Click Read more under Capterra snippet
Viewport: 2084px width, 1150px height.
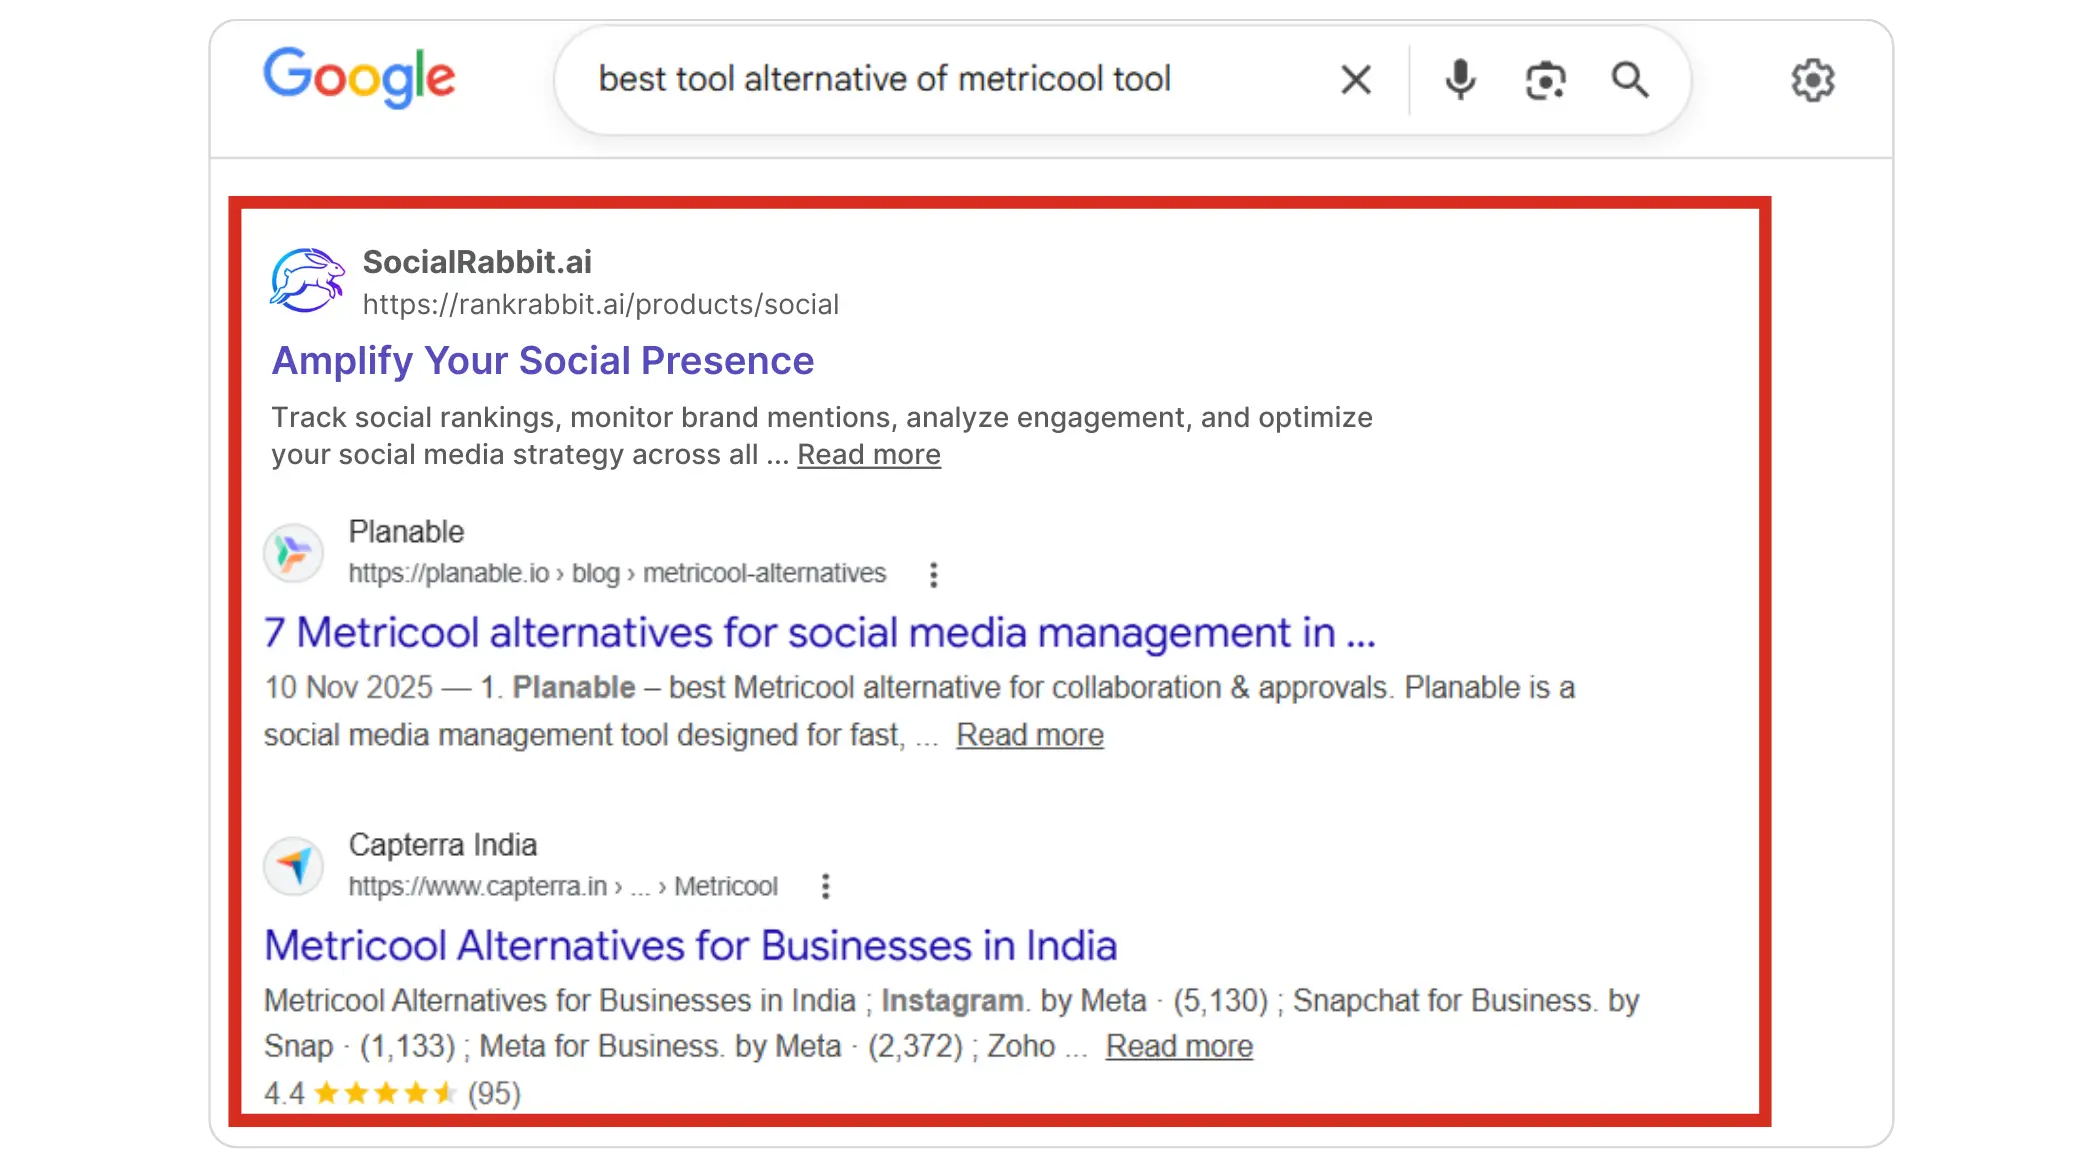1178,1046
